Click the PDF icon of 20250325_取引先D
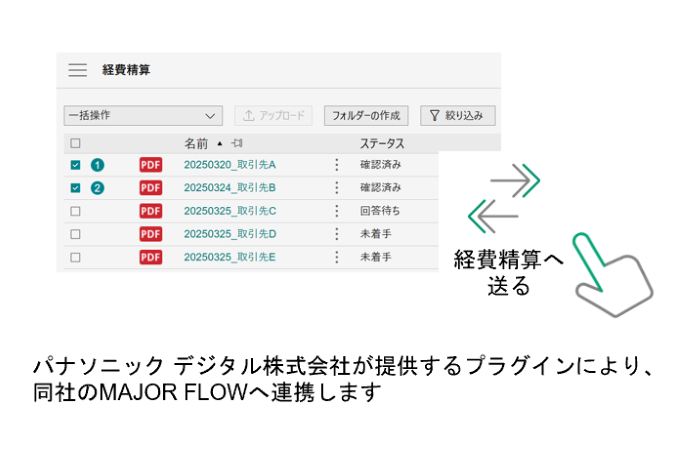This screenshot has height=454, width=686. [x=150, y=234]
